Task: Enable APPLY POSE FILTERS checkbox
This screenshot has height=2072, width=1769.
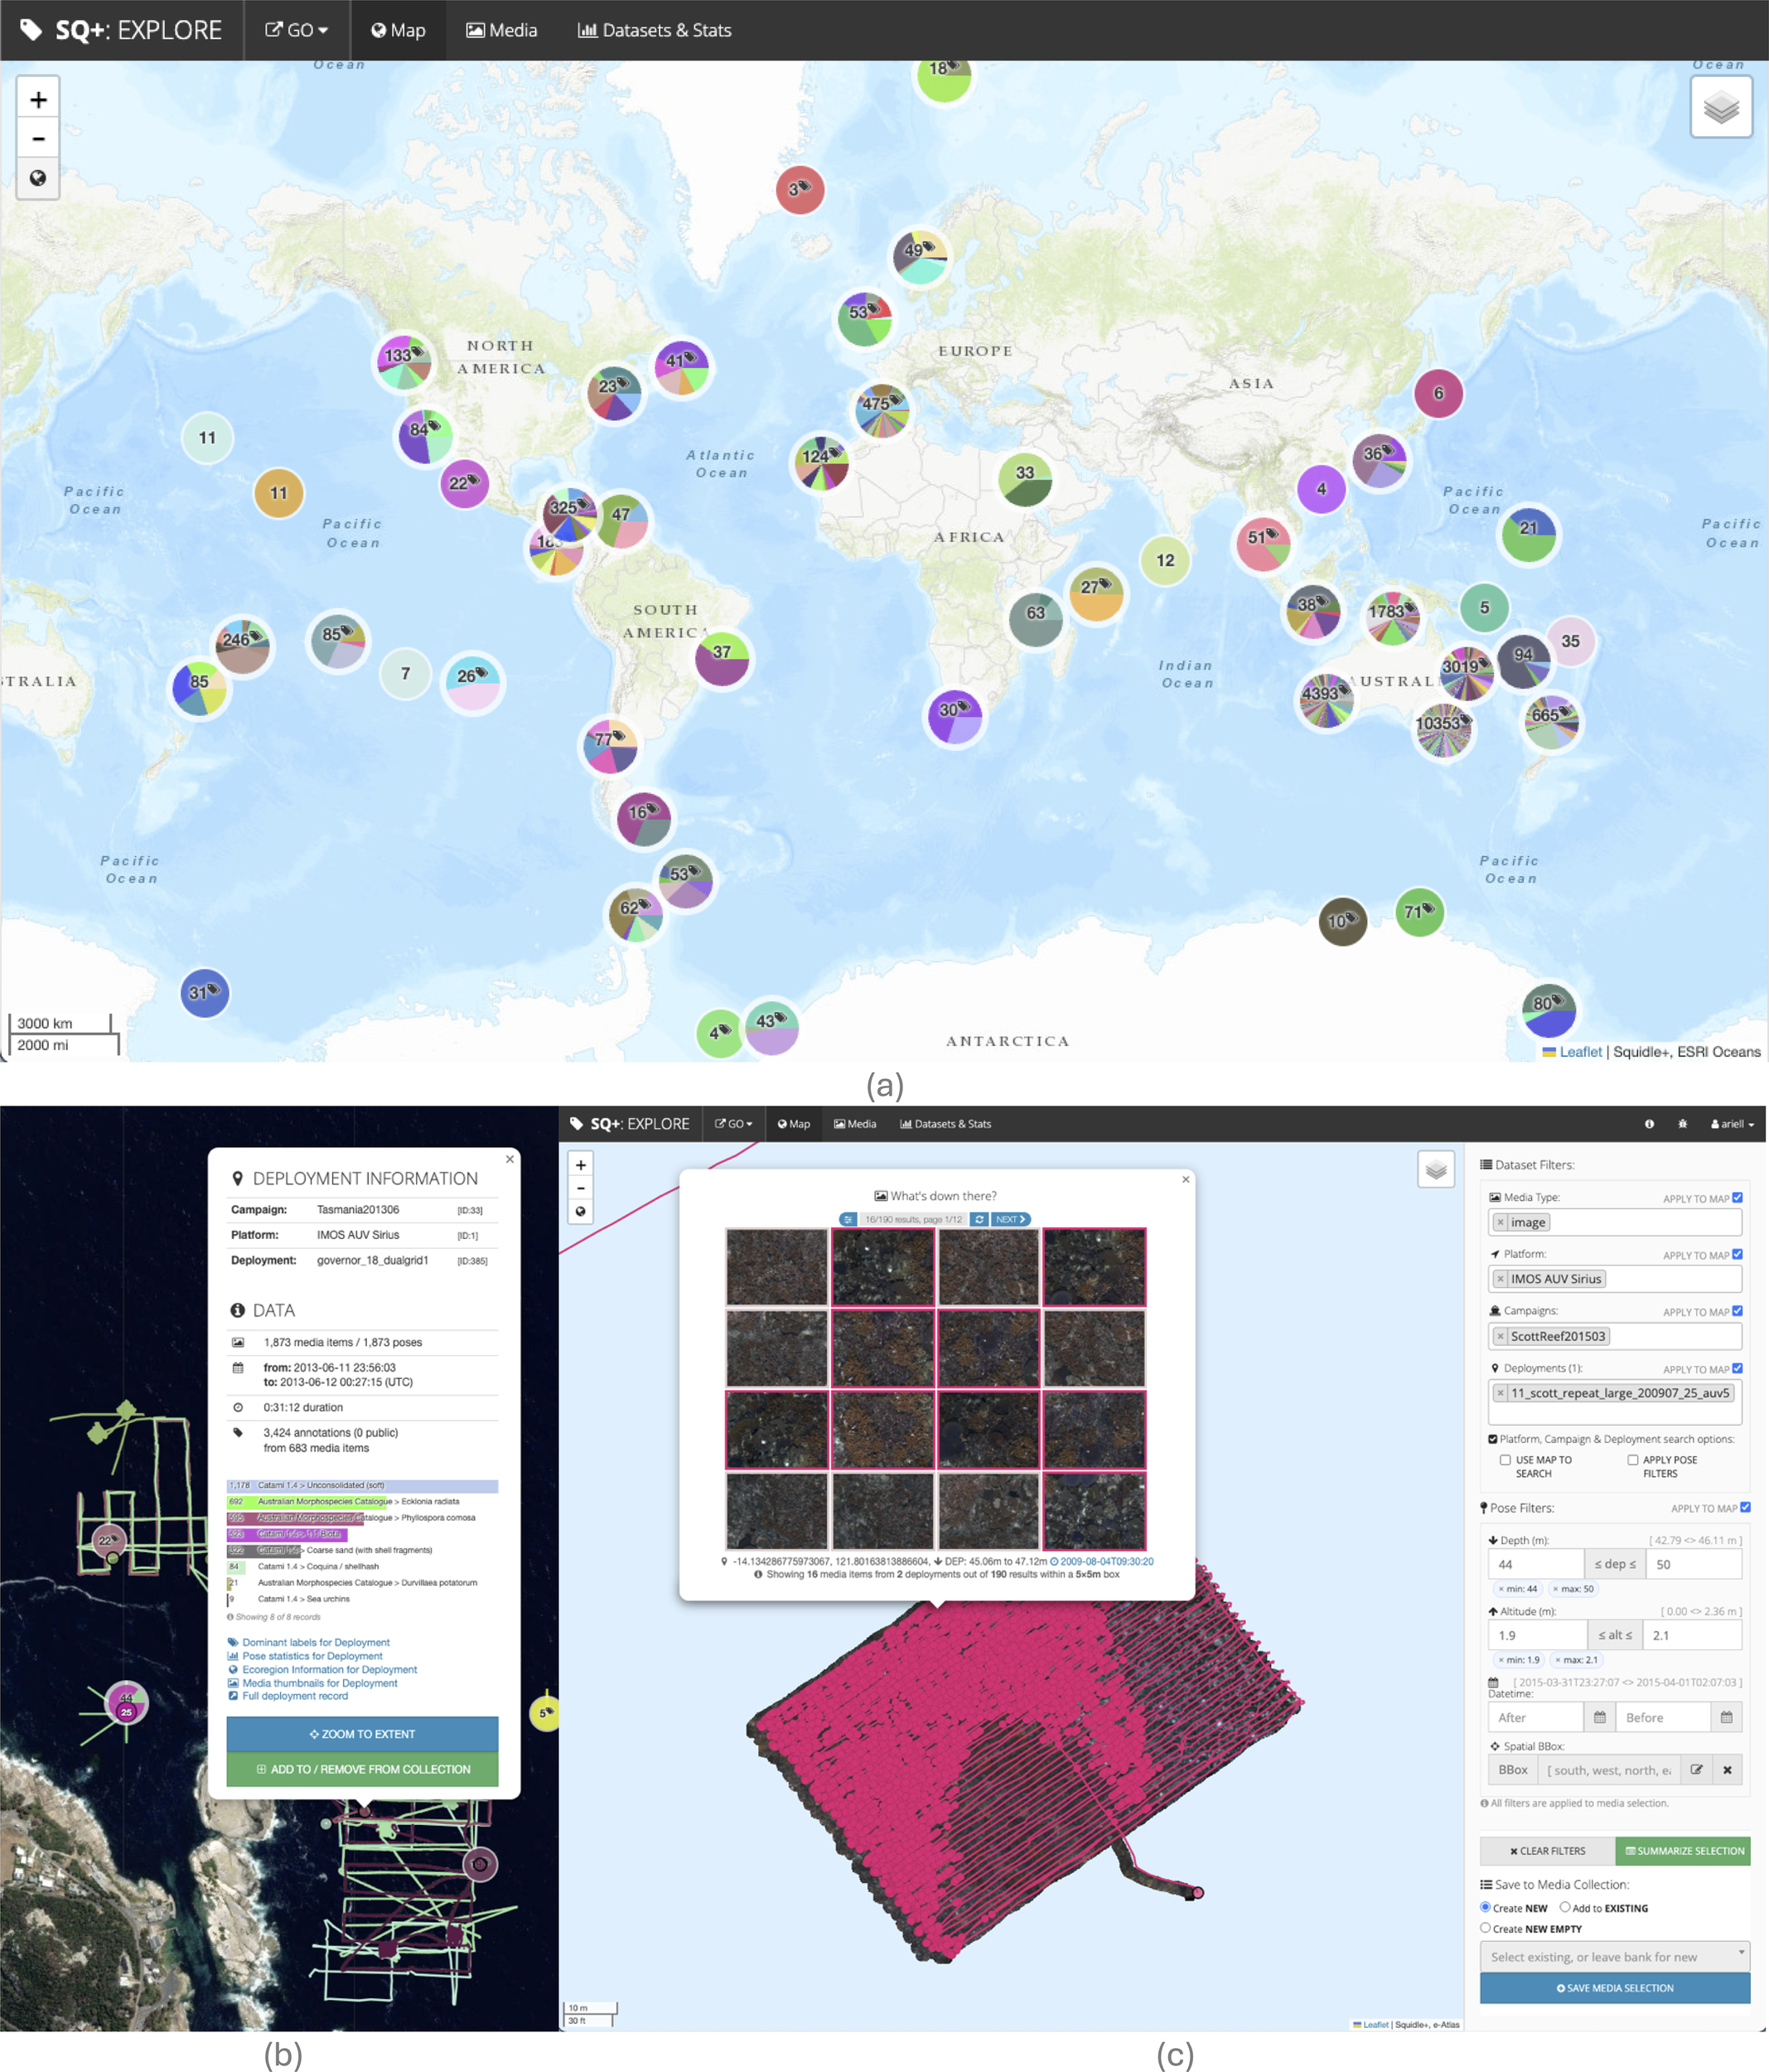Action: [1632, 1460]
